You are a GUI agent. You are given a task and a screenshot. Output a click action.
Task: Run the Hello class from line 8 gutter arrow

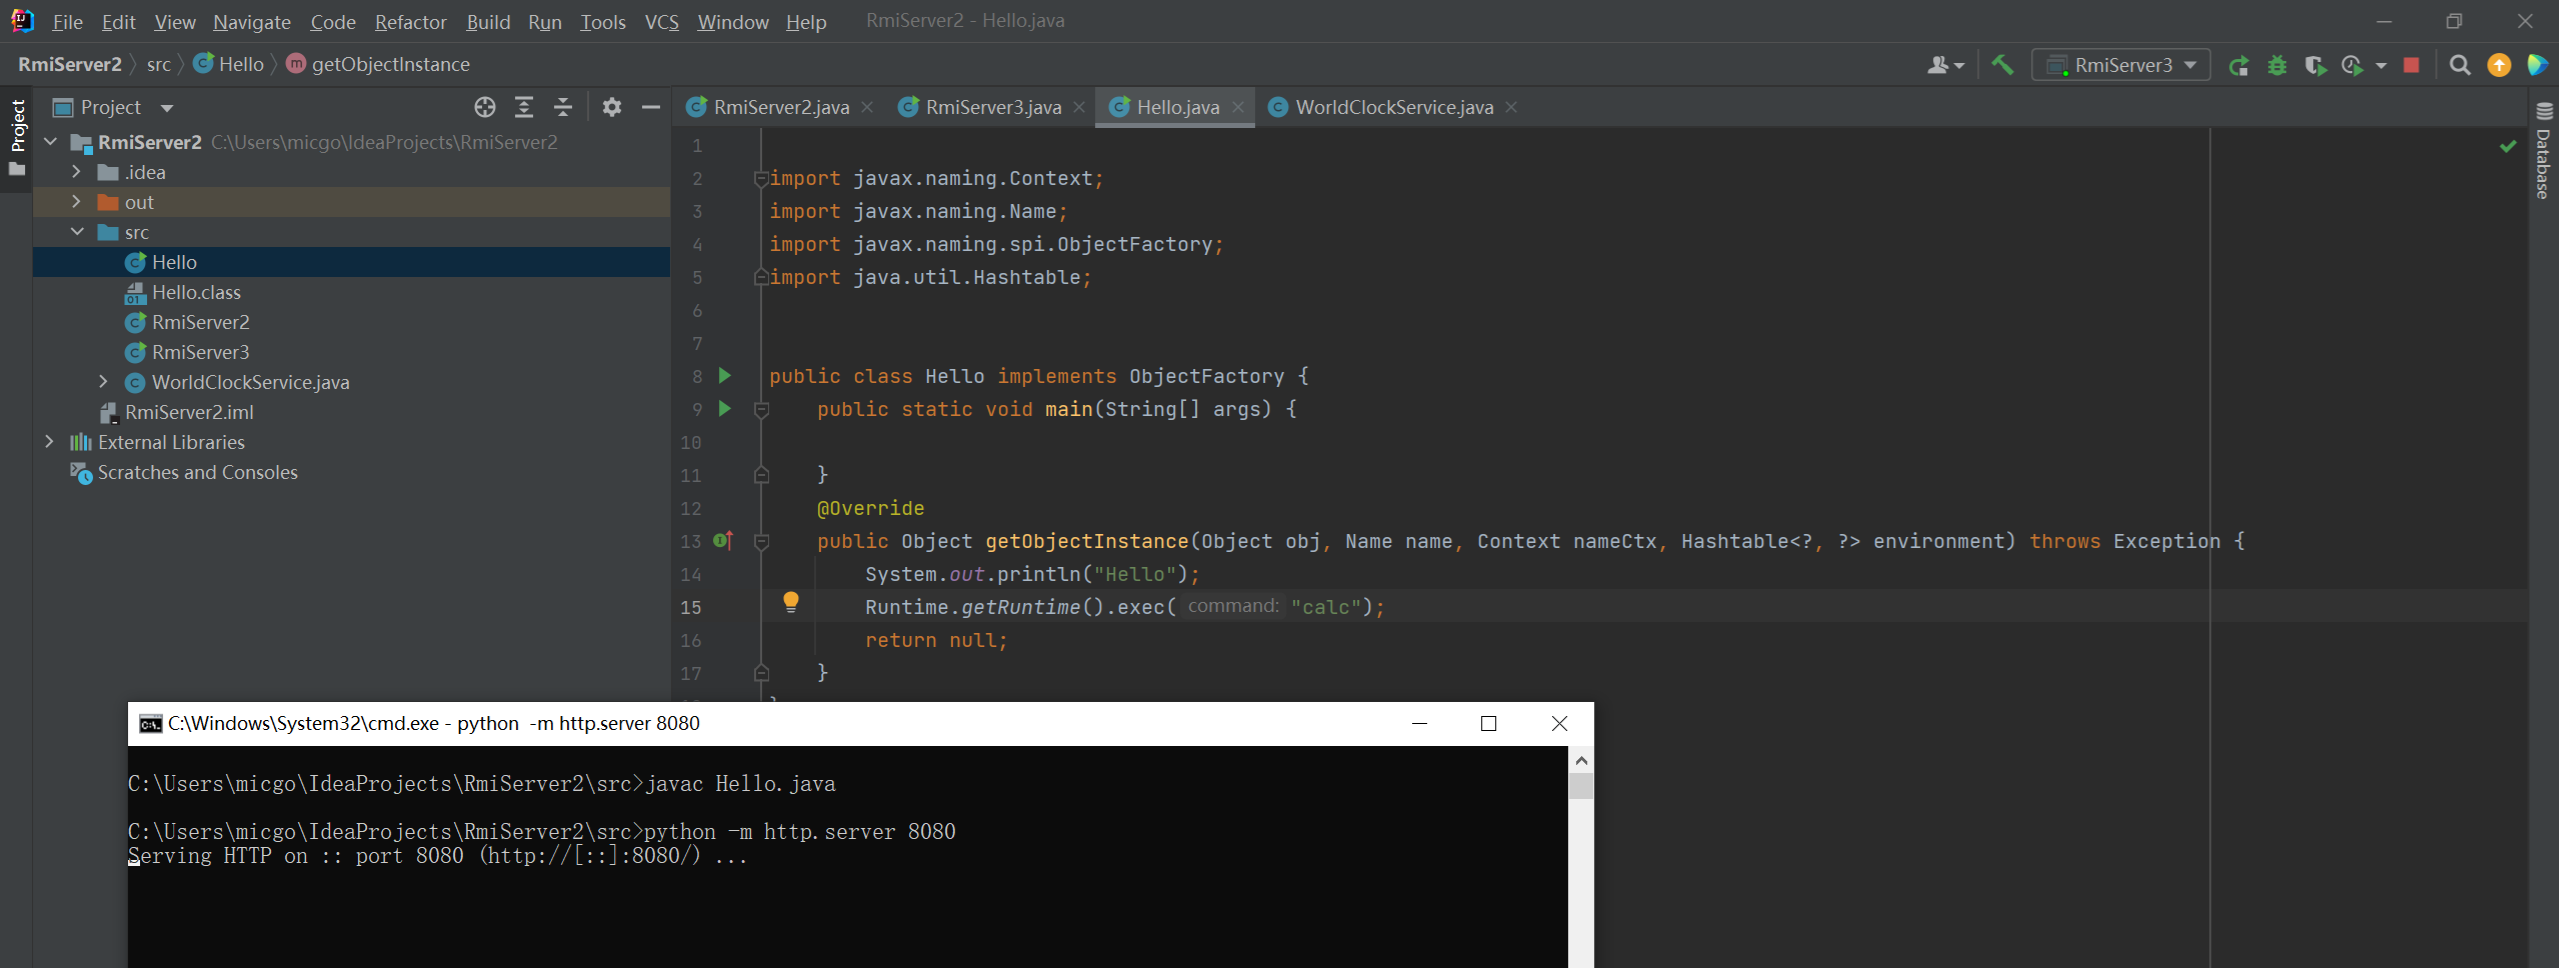(x=725, y=376)
